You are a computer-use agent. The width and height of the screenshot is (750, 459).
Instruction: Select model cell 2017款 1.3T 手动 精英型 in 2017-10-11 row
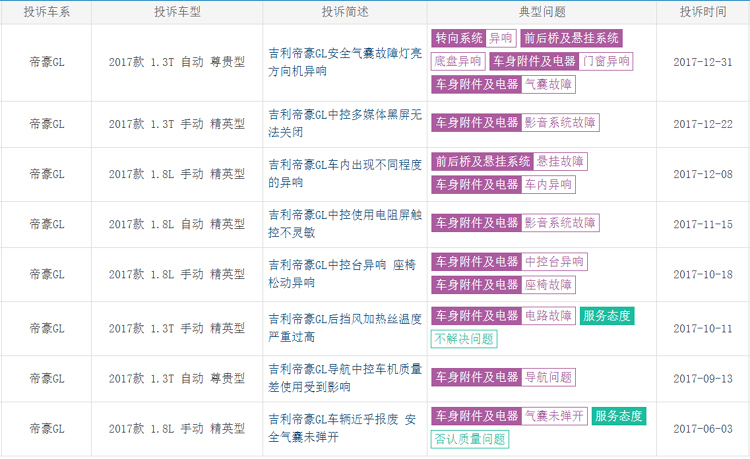(177, 328)
